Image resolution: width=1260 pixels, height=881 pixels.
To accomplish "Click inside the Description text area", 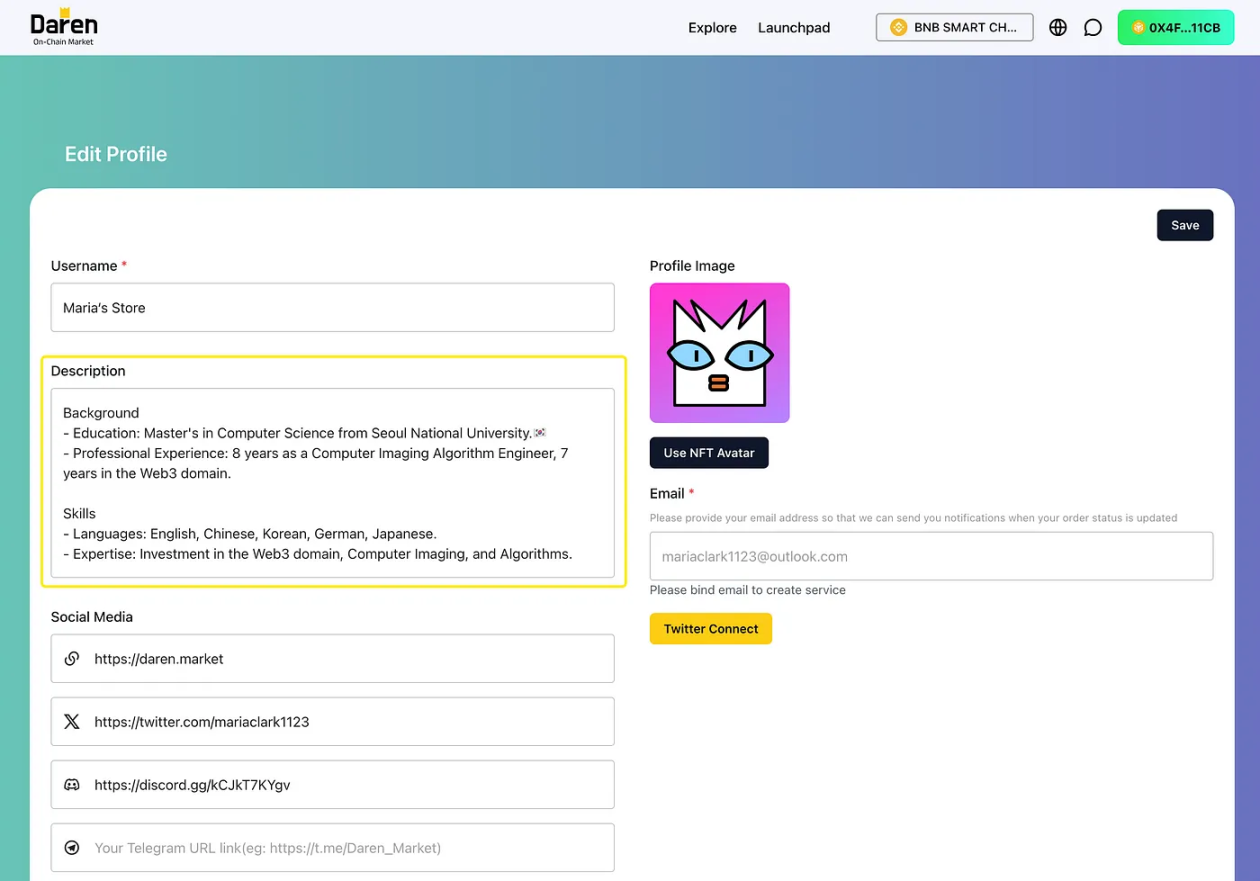I will point(332,483).
